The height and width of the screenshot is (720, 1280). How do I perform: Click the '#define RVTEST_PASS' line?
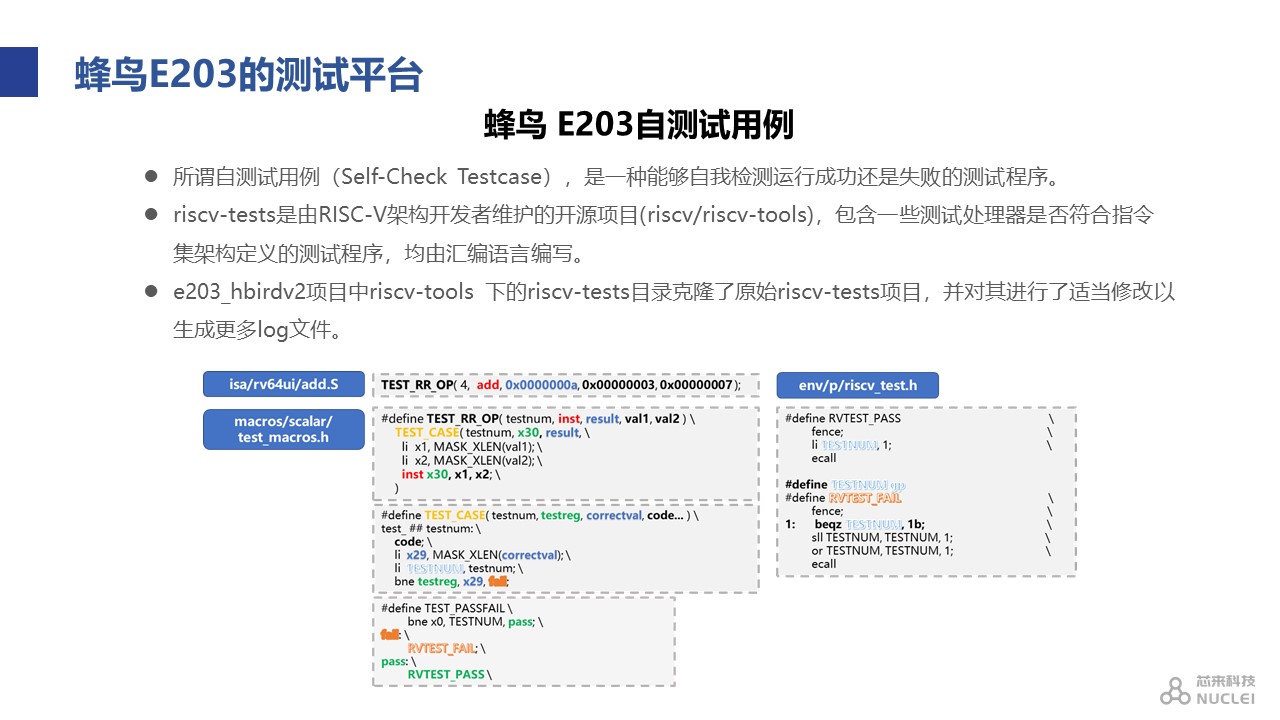click(x=843, y=419)
